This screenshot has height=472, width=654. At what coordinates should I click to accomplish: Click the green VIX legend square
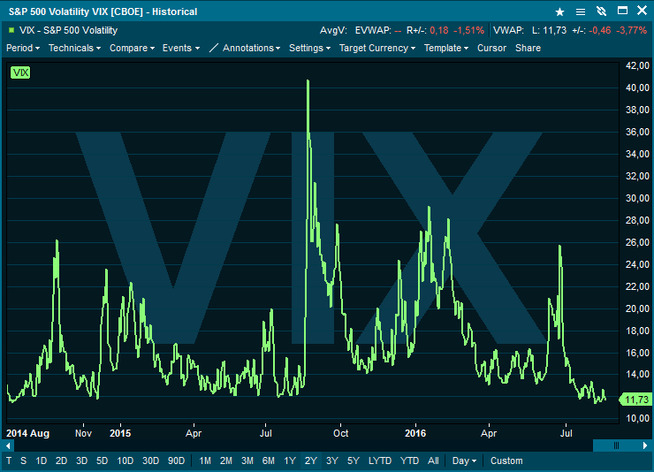click(11, 30)
